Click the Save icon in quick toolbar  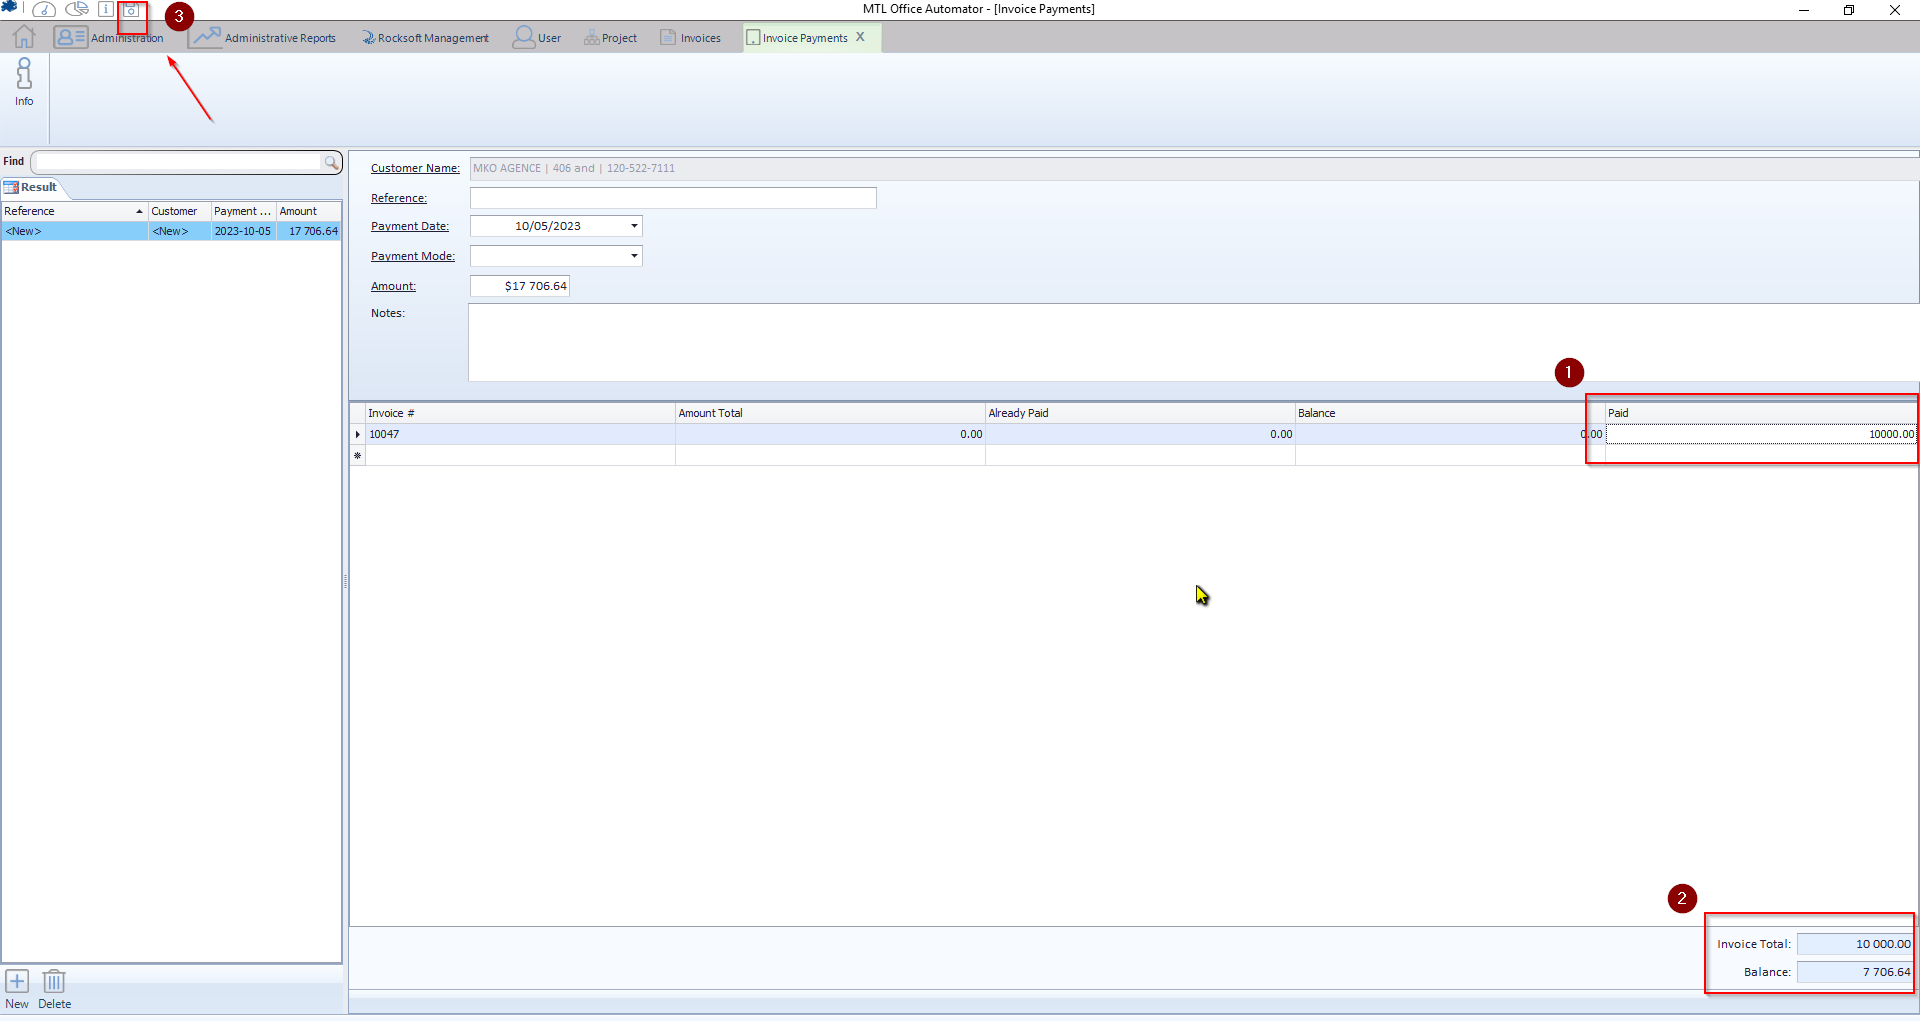point(131,10)
